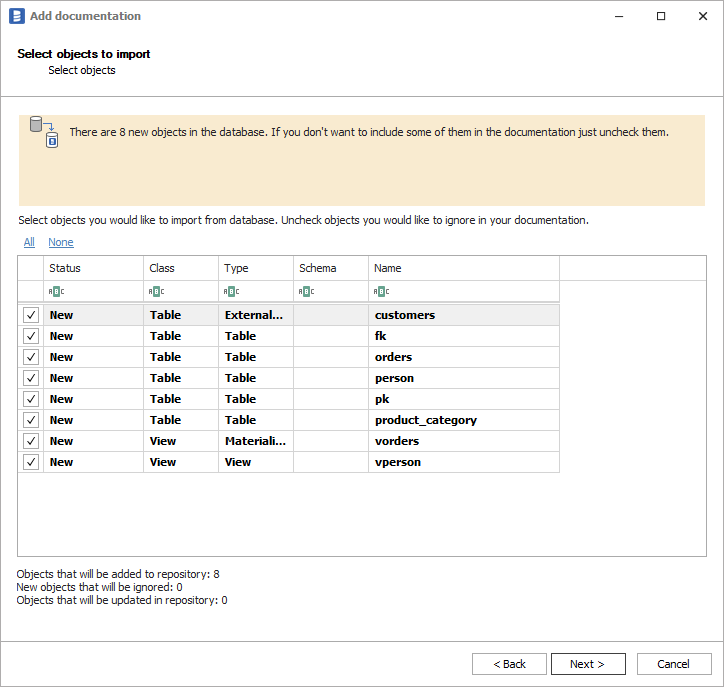Click the Schema column filter icon

(306, 292)
